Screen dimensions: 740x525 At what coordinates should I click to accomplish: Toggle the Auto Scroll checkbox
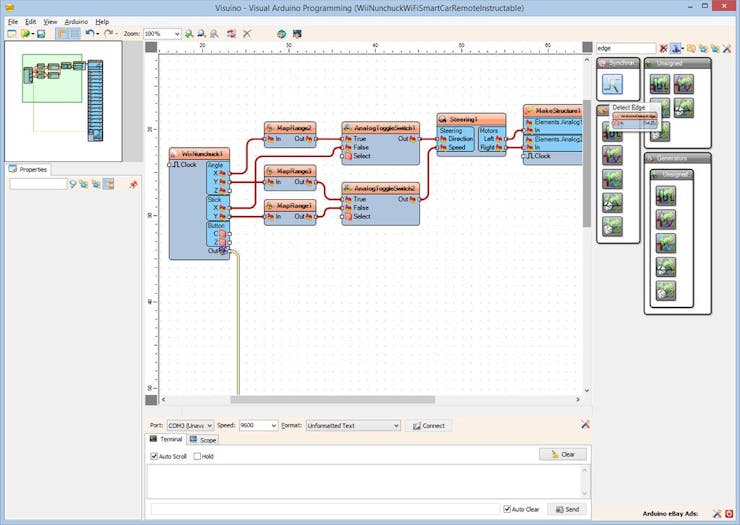pos(155,457)
